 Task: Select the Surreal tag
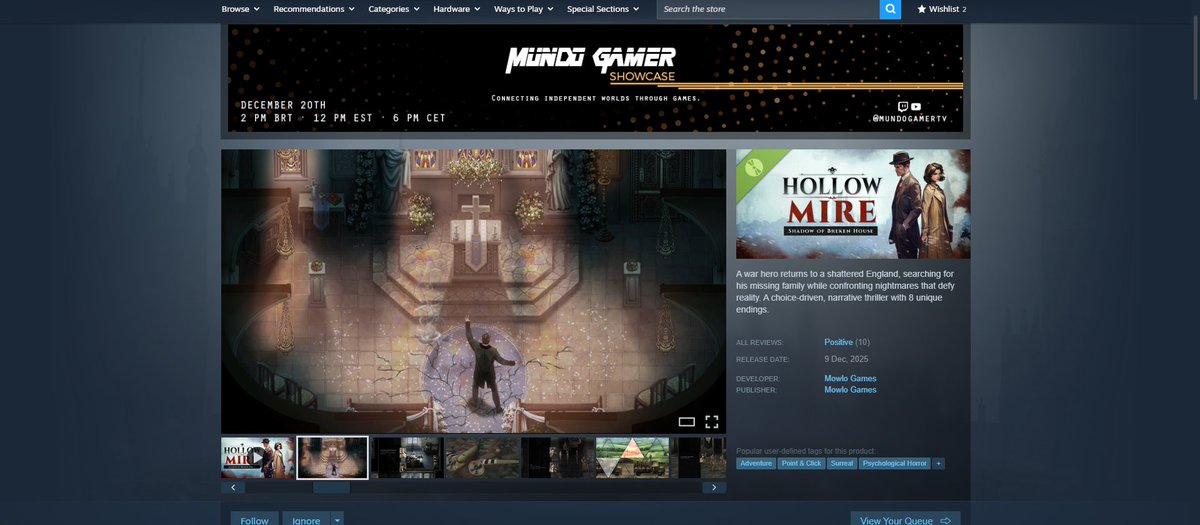841,463
